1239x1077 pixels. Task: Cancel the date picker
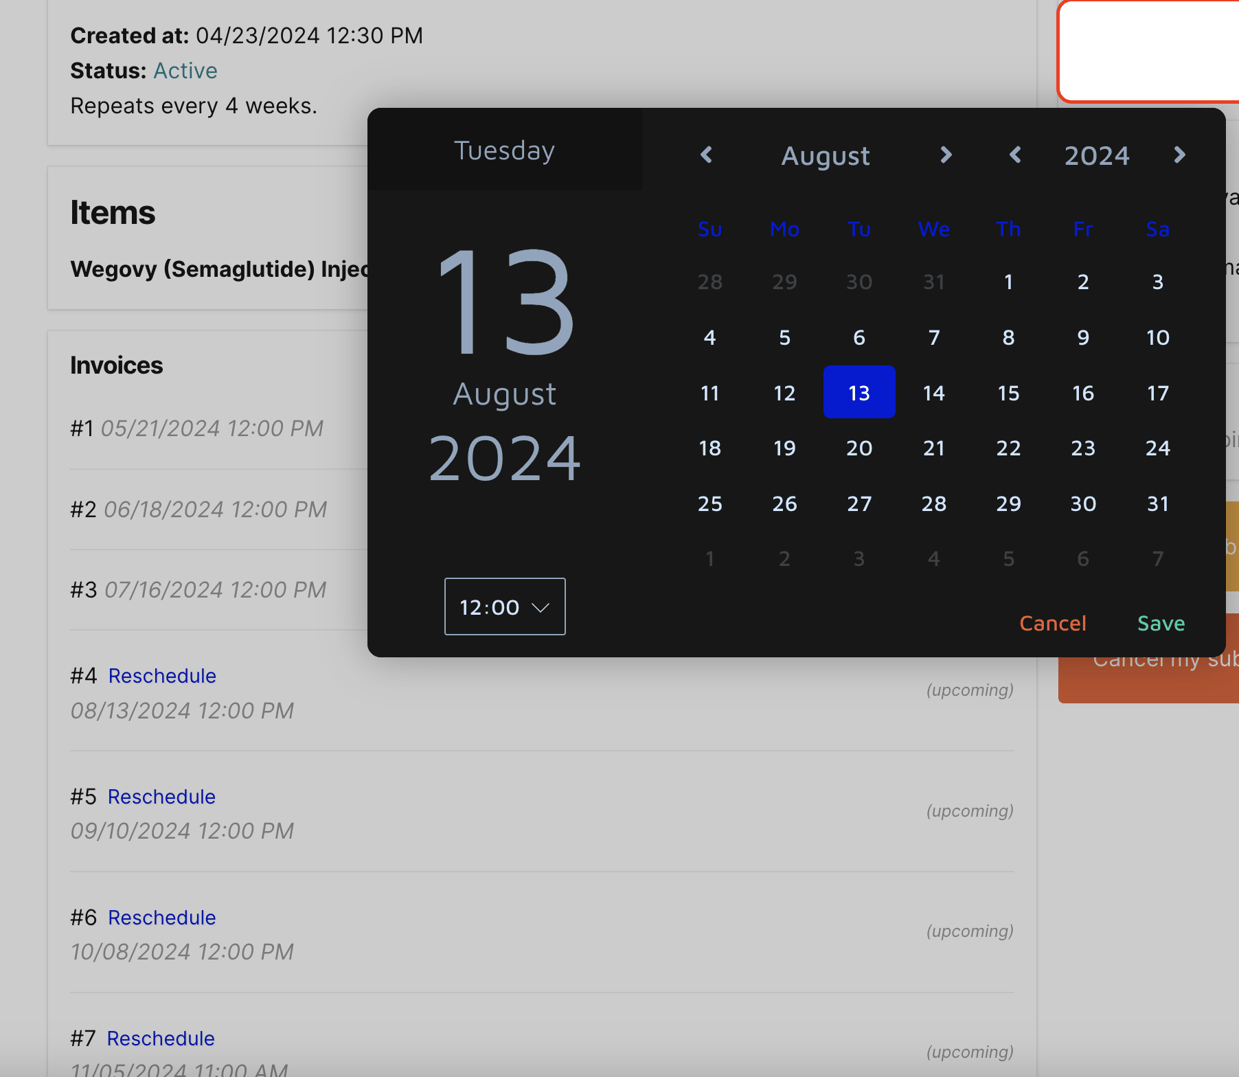pyautogui.click(x=1052, y=623)
